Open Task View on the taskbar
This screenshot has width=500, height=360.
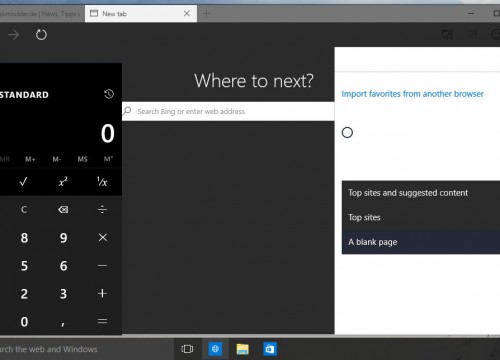[187, 349]
